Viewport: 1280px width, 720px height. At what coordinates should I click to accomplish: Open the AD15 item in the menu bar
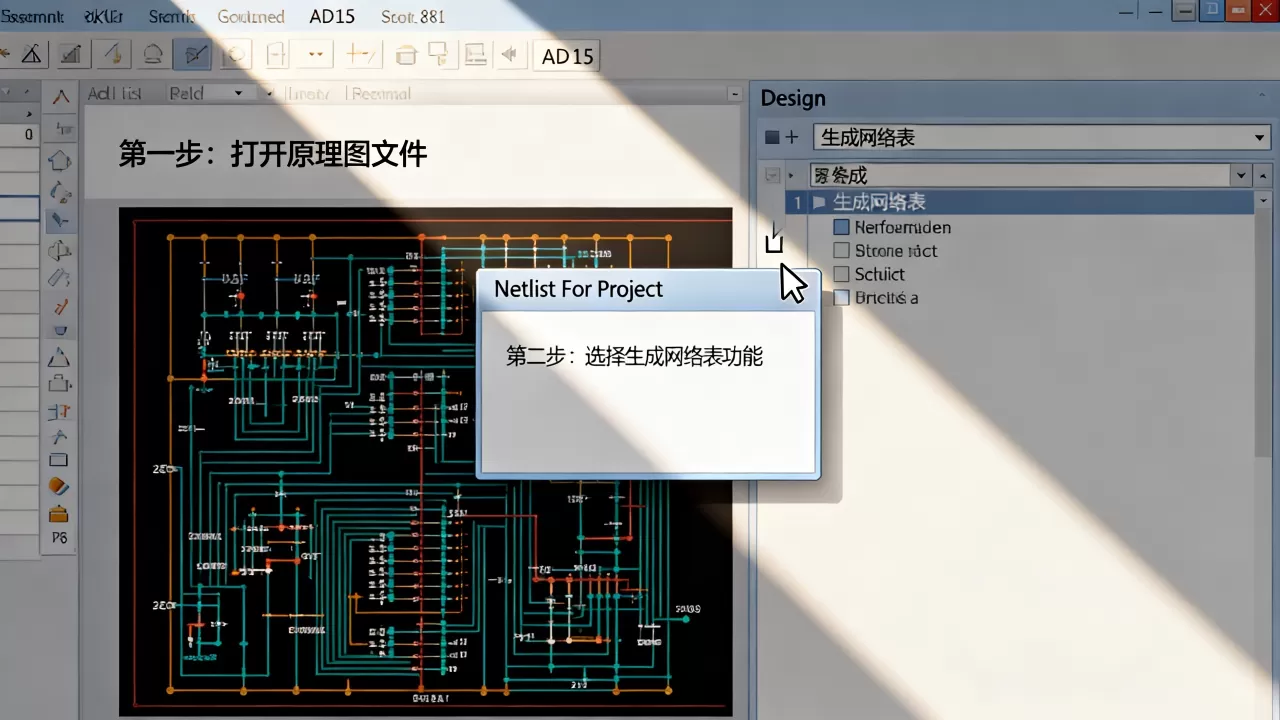click(331, 16)
